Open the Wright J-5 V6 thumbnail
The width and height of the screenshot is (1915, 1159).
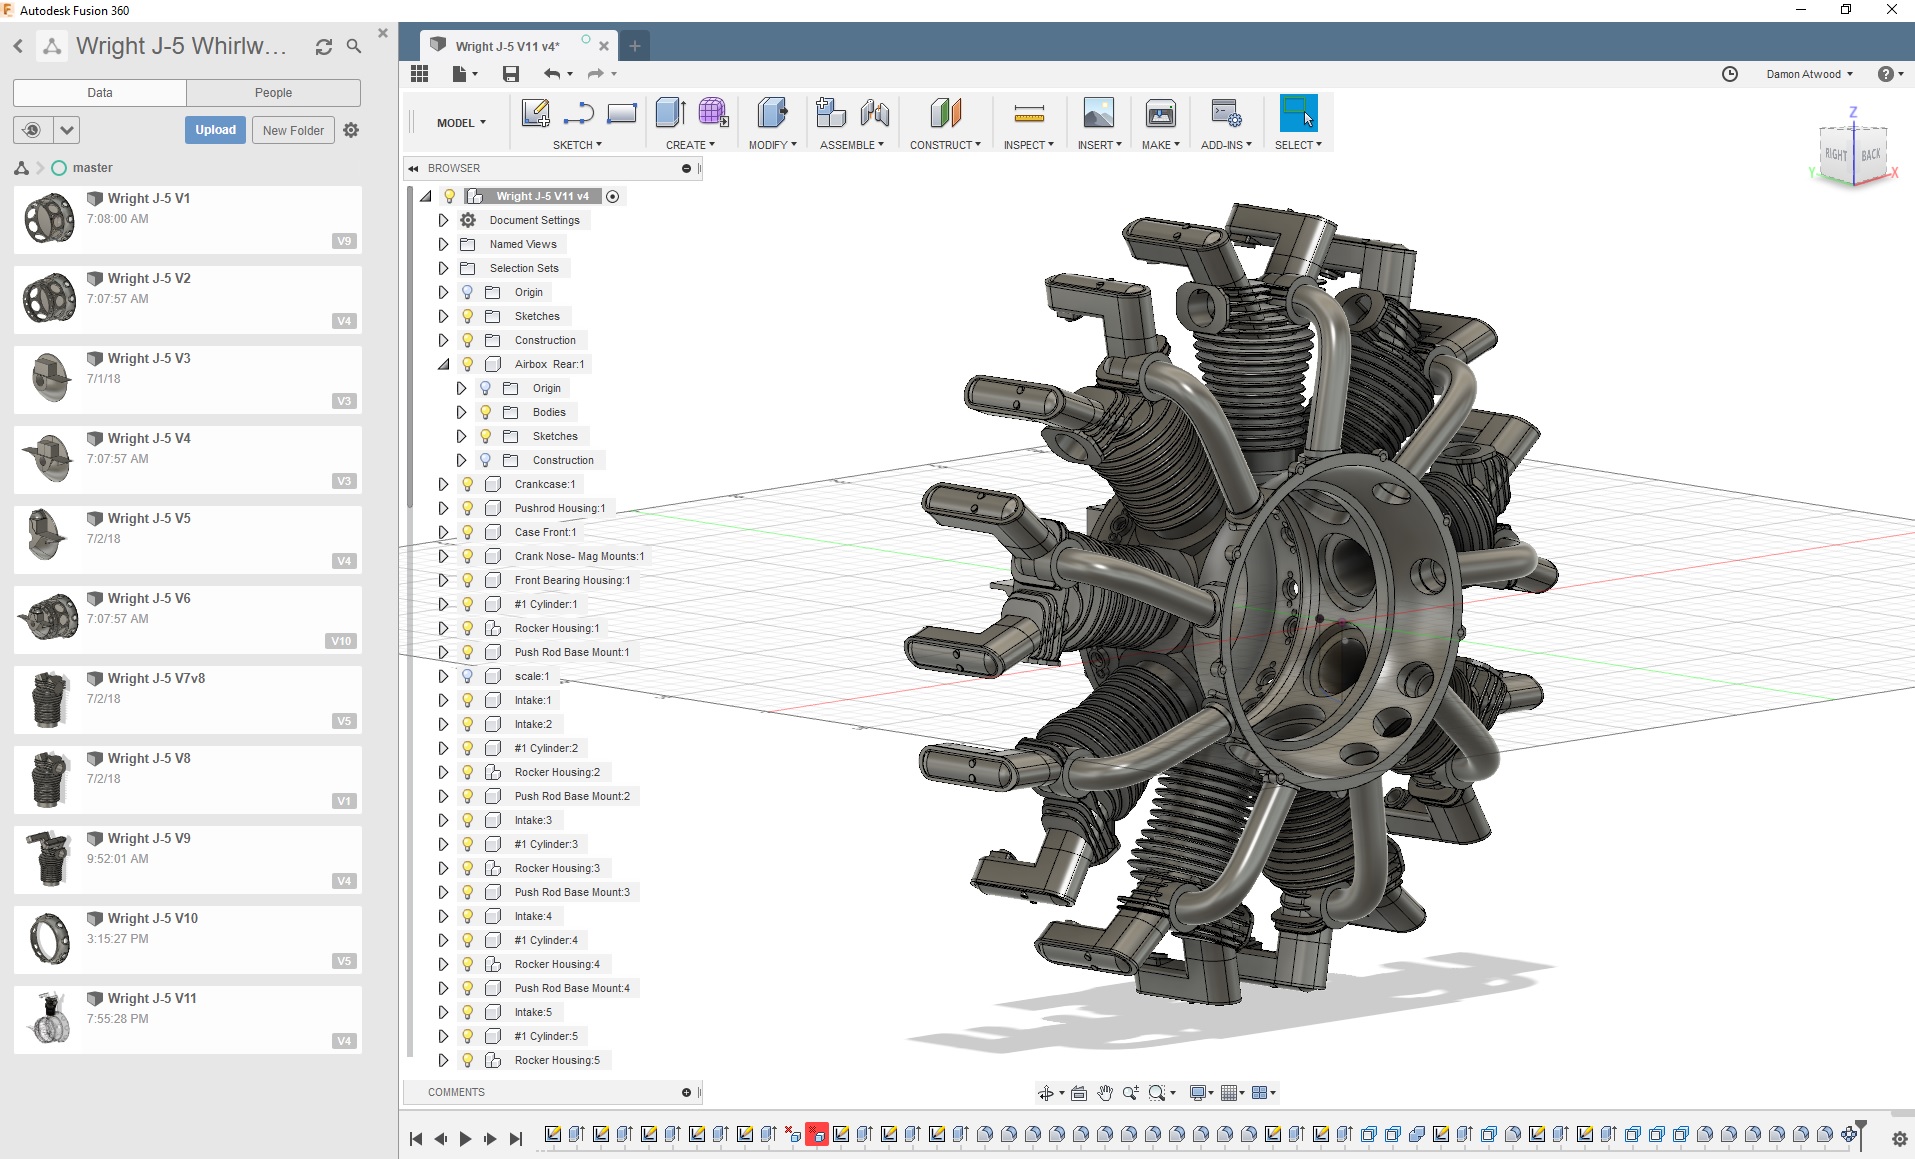49,618
